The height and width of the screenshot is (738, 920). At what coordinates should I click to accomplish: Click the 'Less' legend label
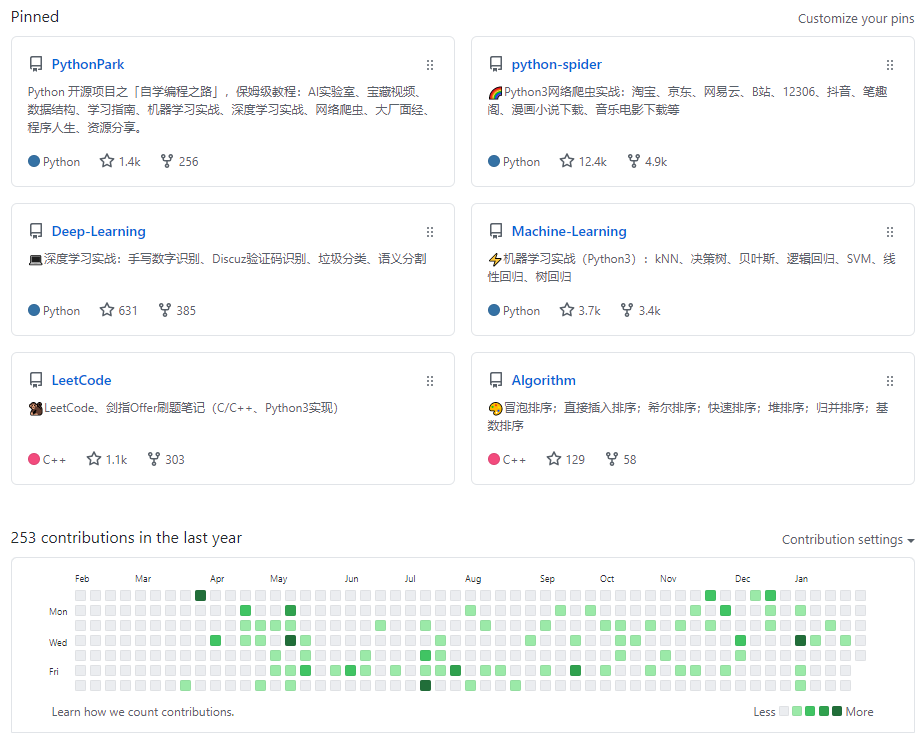[764, 712]
